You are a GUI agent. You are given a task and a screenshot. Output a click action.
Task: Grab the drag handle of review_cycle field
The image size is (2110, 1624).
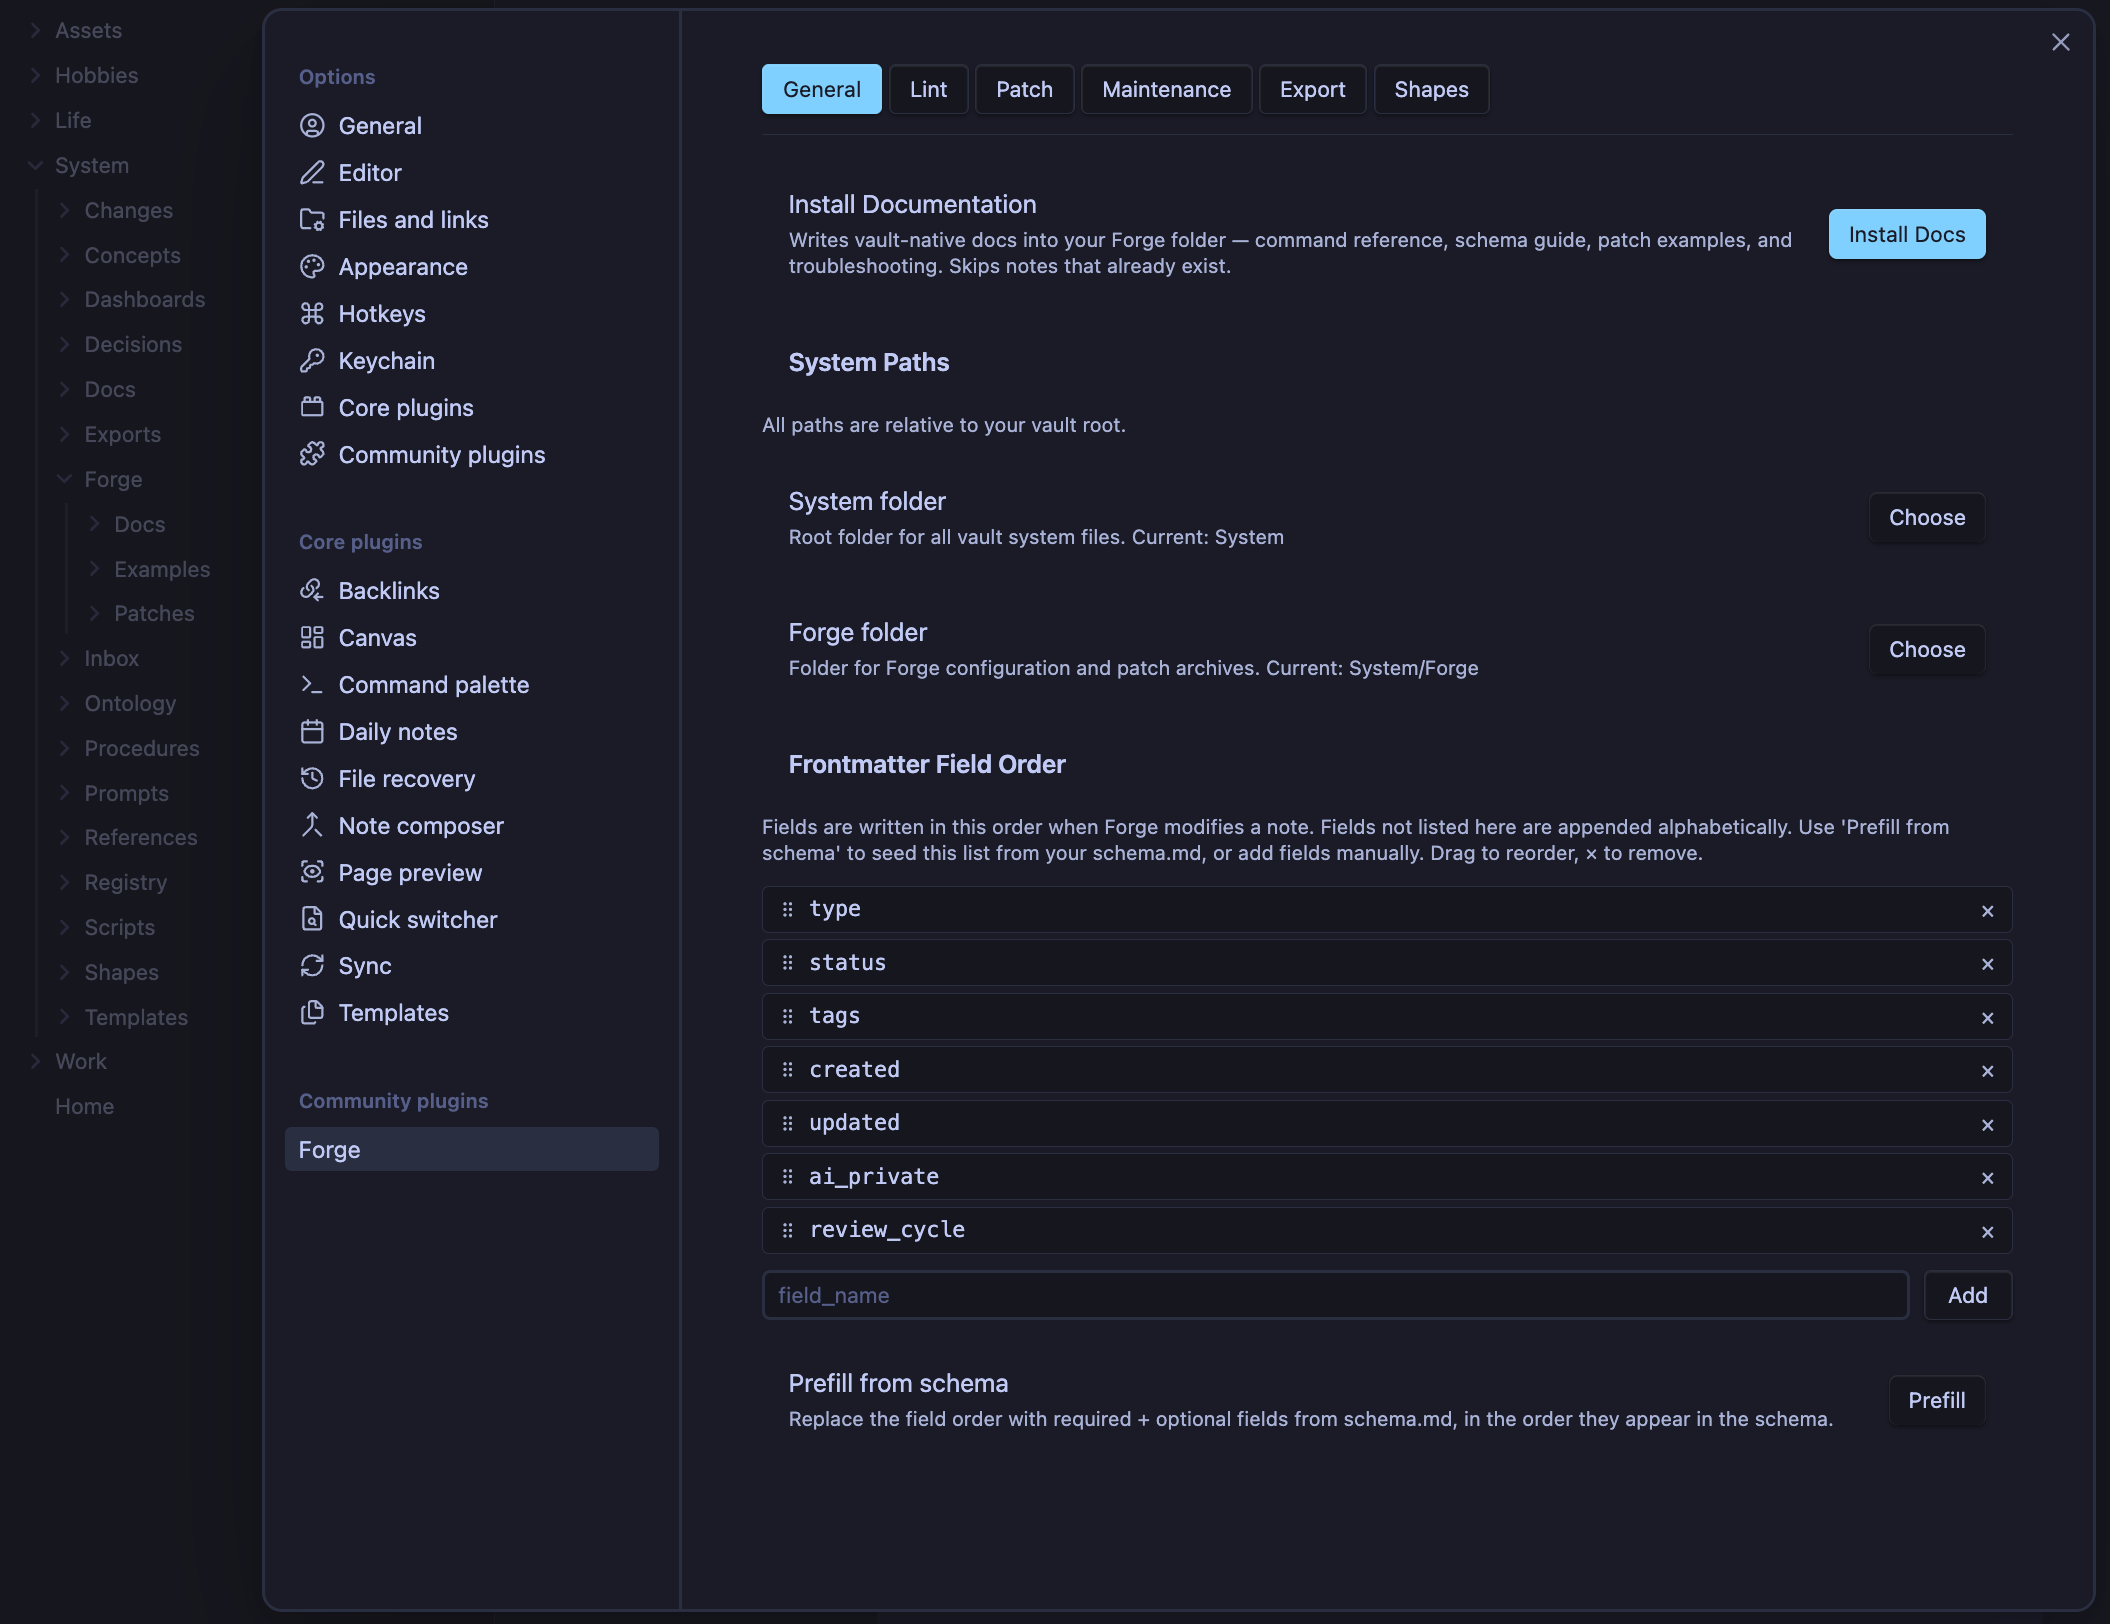pos(788,1231)
